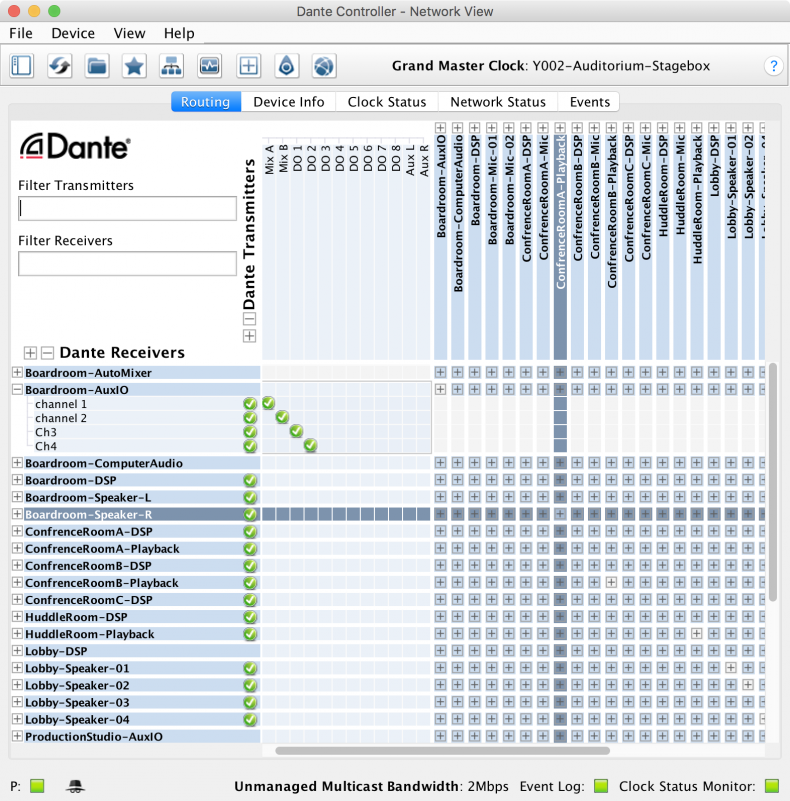
Task: Click the globe domain toolbar icon
Action: [x=324, y=66]
